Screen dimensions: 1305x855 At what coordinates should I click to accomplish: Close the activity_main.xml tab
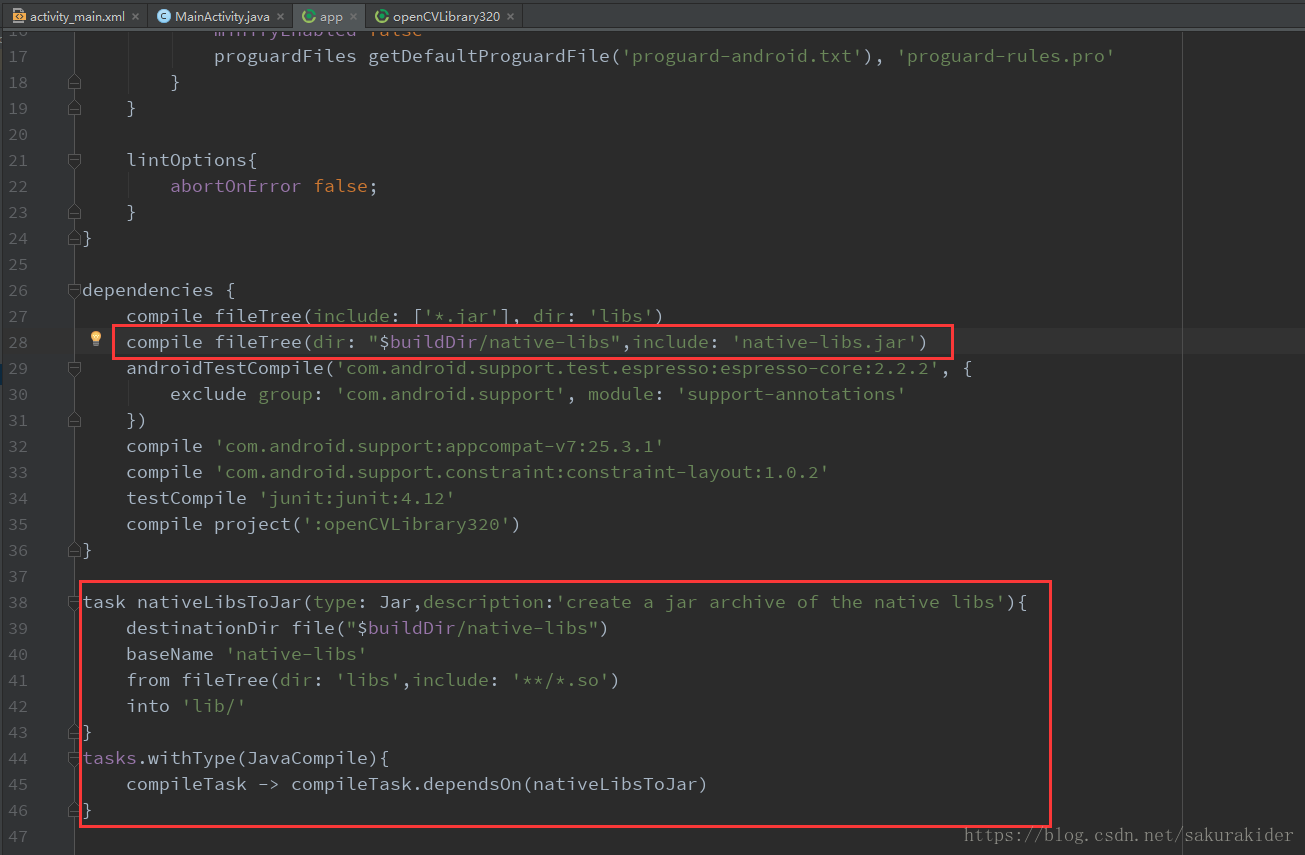pyautogui.click(x=134, y=17)
